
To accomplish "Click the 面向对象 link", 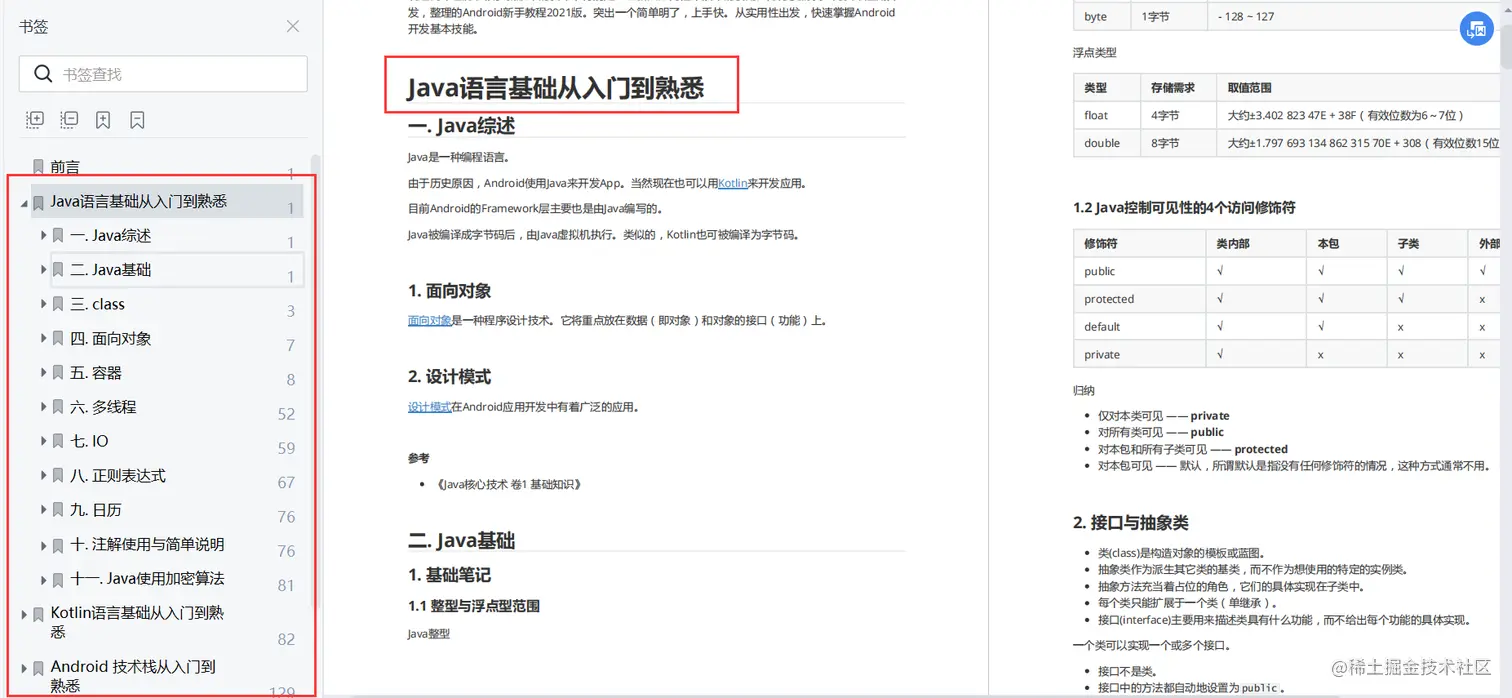I will click(432, 320).
